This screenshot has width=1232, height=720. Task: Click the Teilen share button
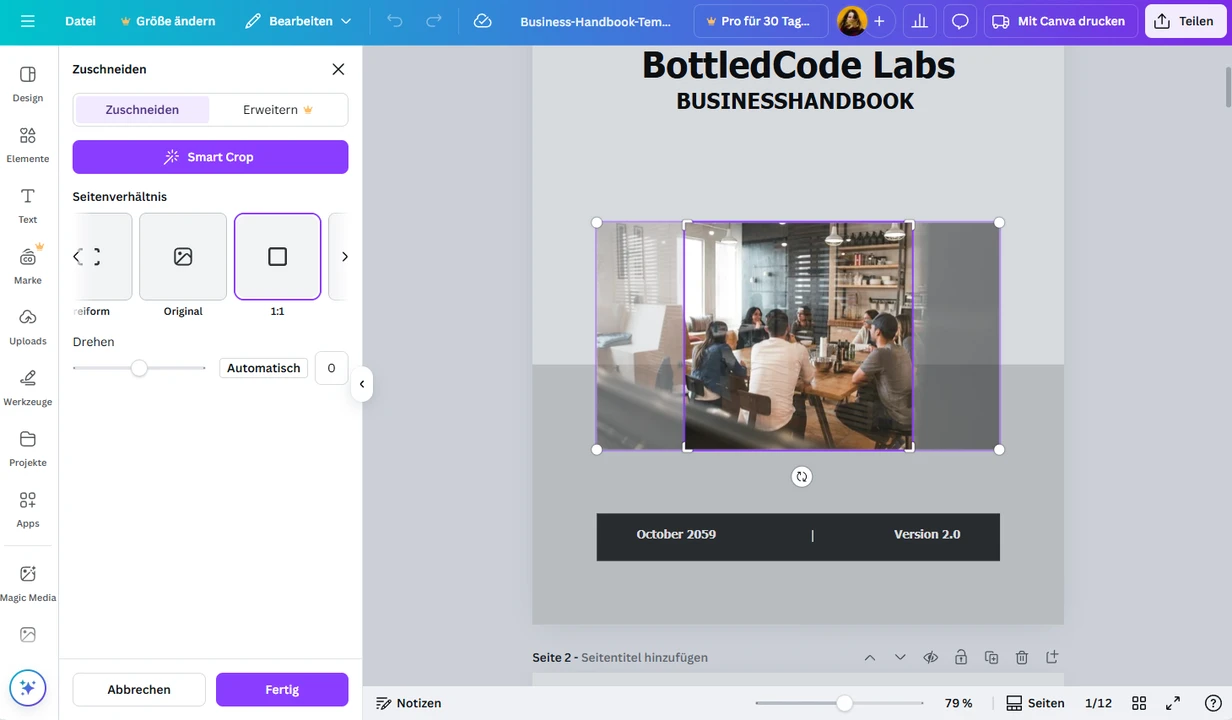pos(1185,21)
